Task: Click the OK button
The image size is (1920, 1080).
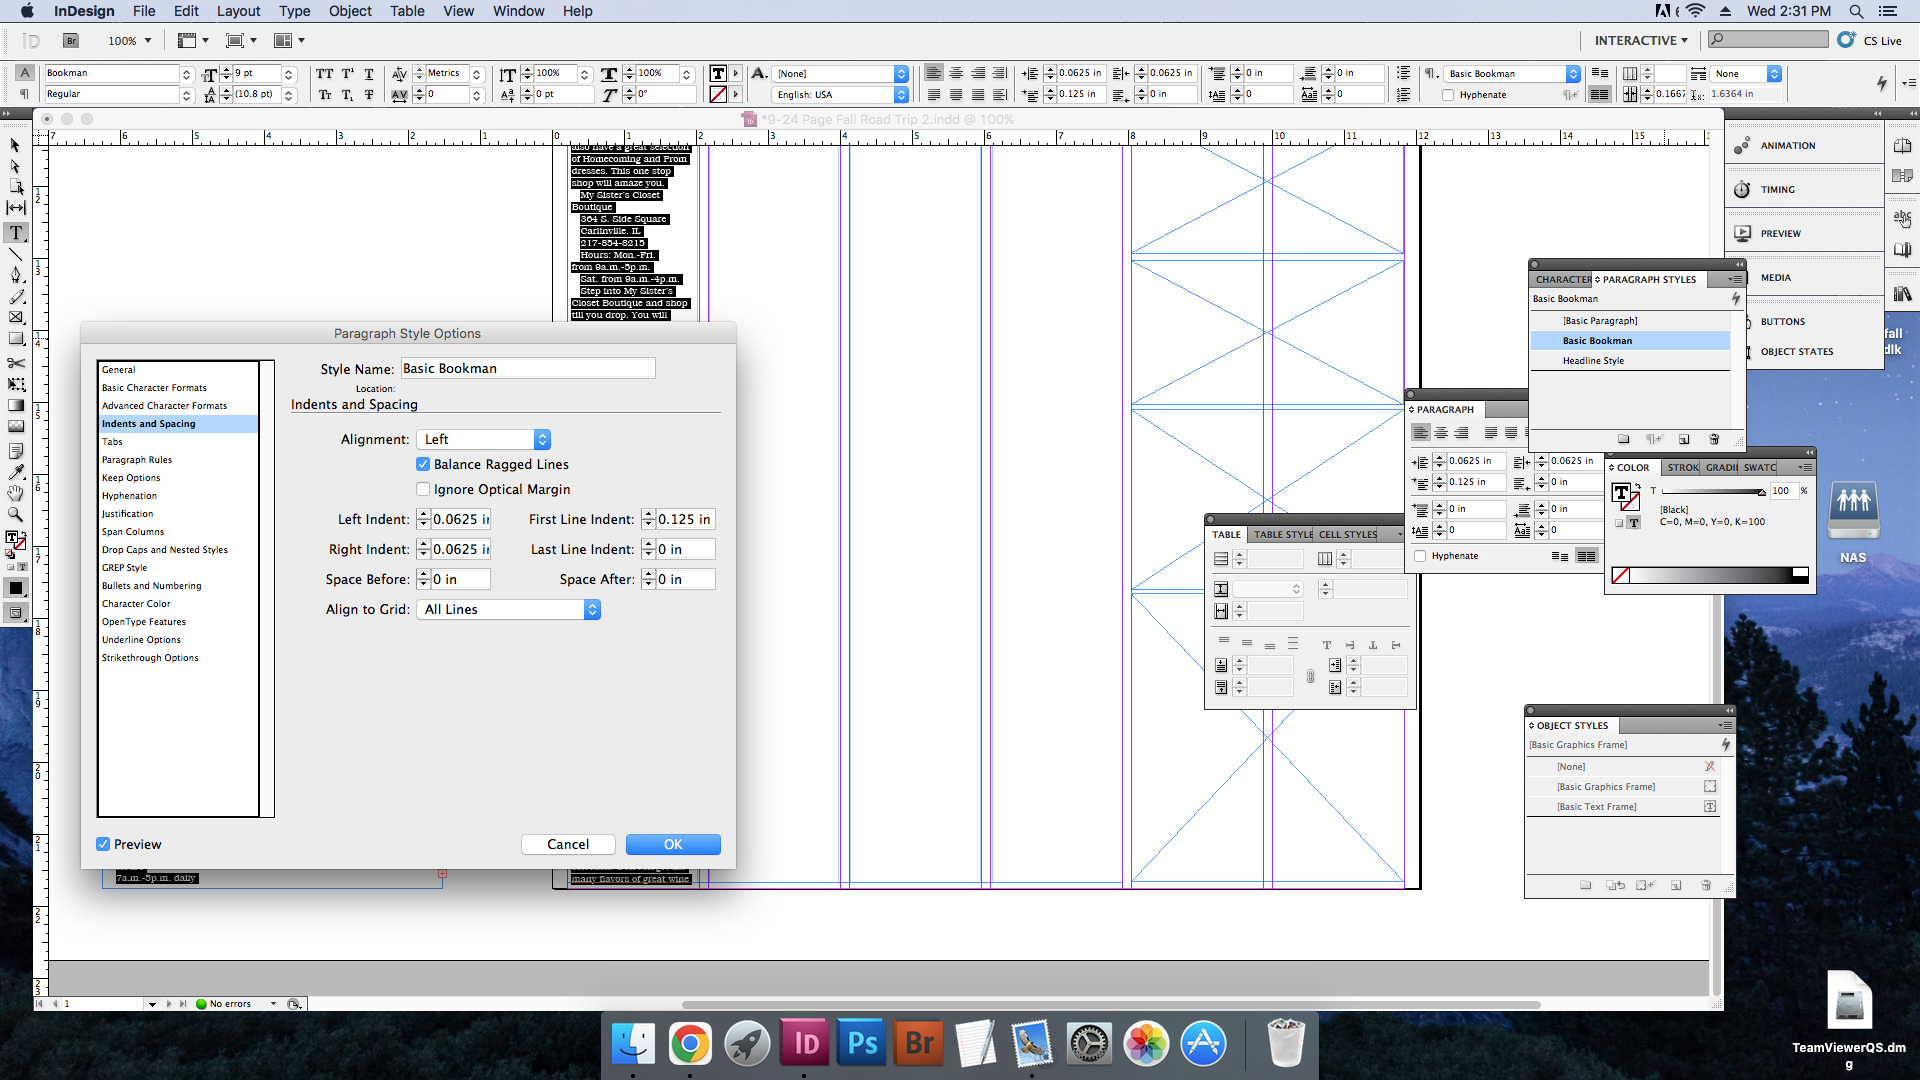Action: (673, 844)
